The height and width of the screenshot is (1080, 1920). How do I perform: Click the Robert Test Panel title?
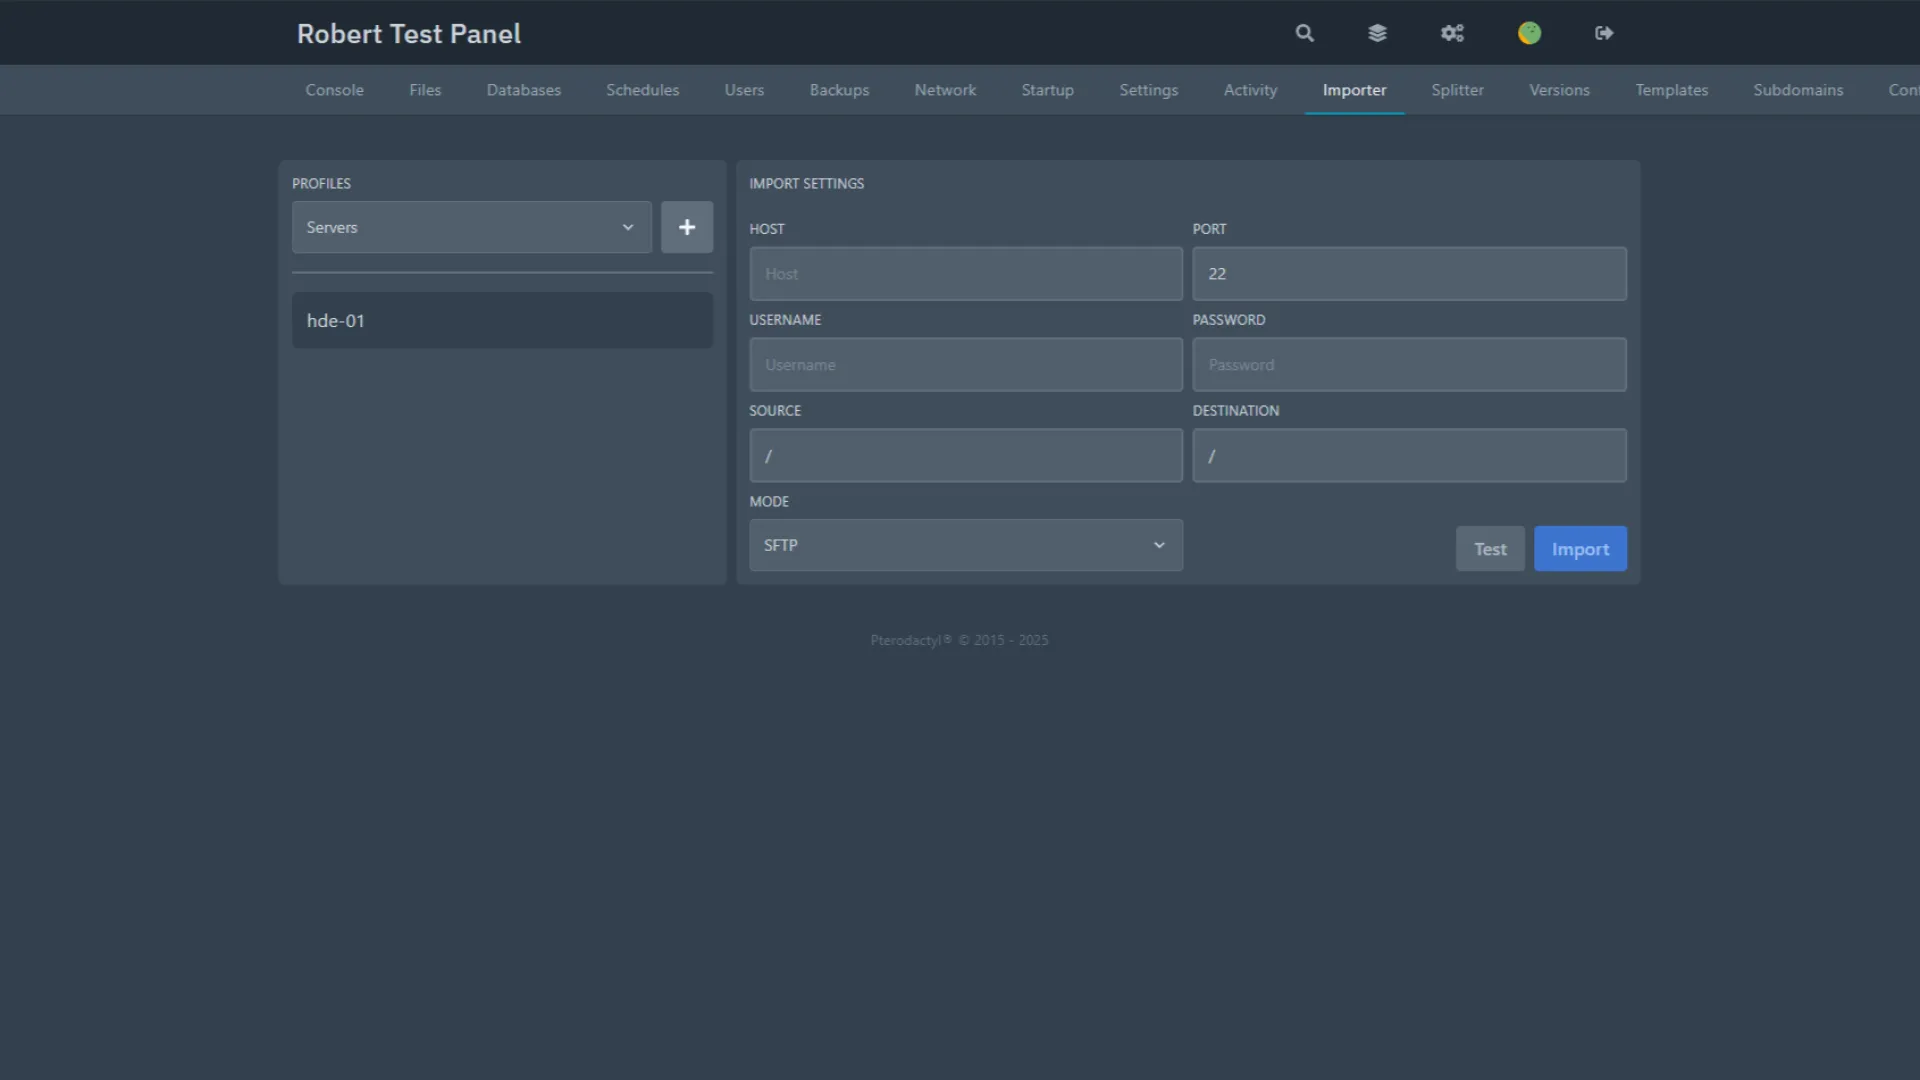point(408,34)
